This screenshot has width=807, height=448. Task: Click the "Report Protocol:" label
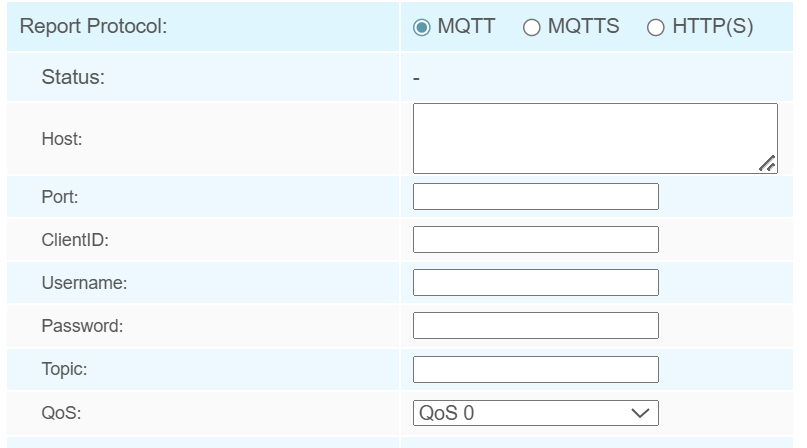pyautogui.click(x=93, y=27)
